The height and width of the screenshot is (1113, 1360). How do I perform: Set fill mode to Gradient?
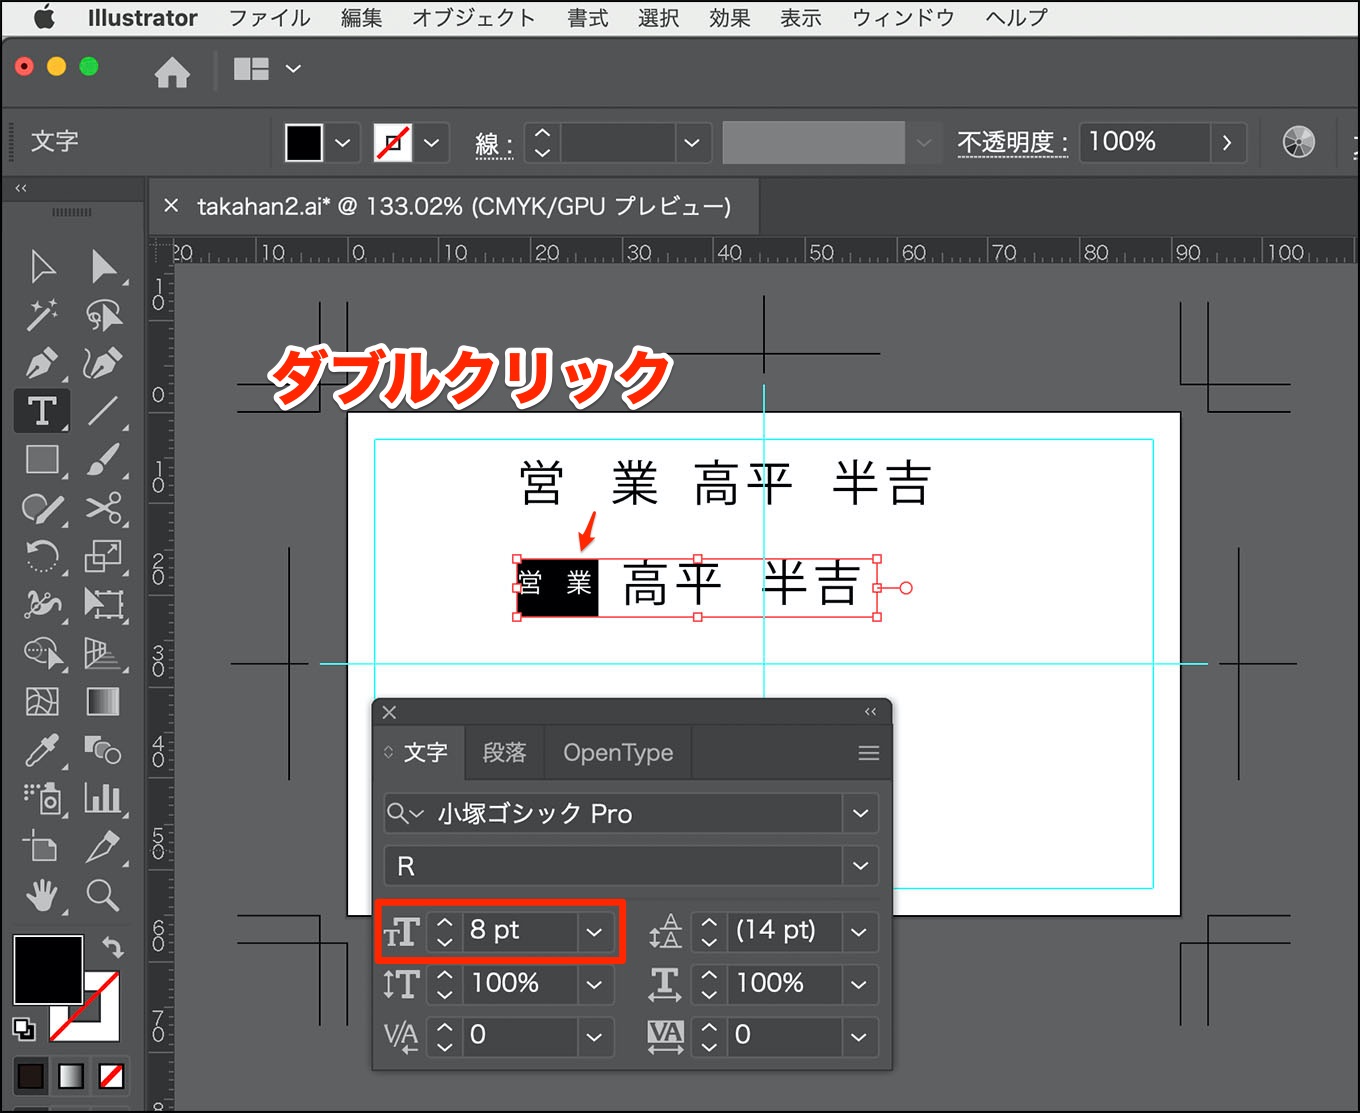[71, 1076]
